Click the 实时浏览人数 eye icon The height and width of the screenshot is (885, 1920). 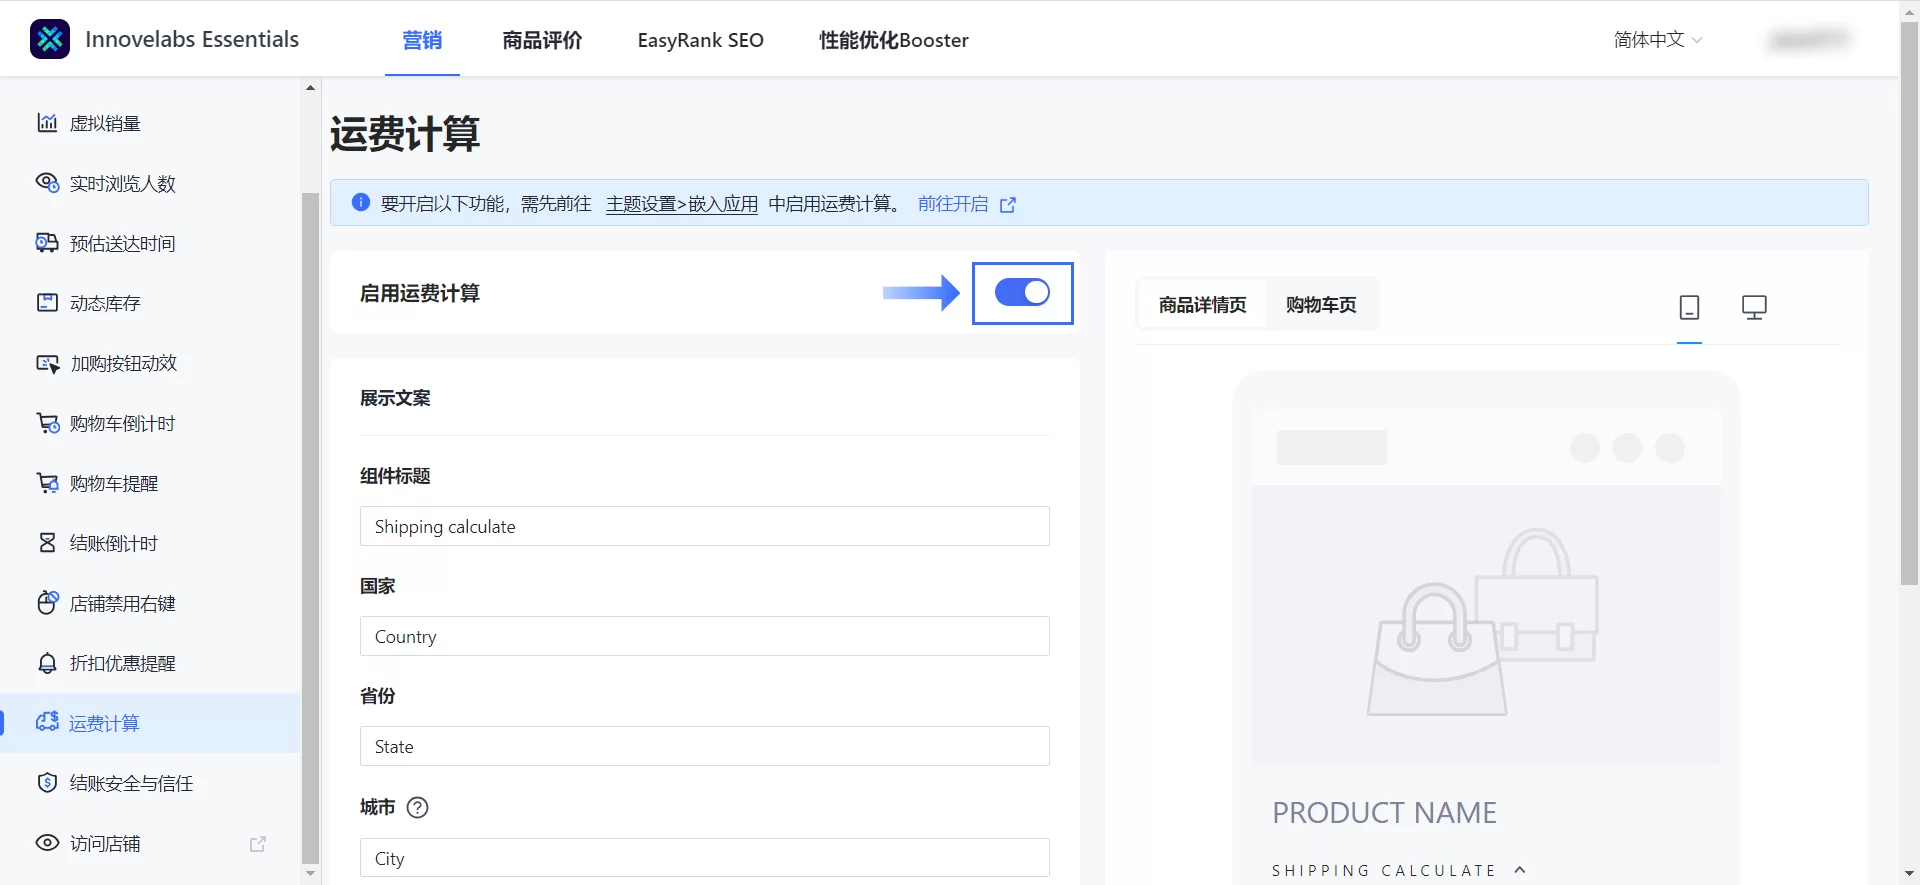point(47,183)
